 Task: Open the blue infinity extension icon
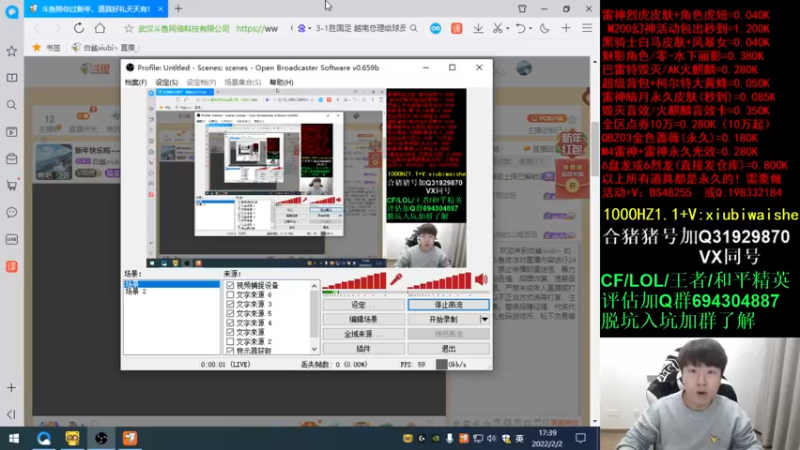[435, 29]
